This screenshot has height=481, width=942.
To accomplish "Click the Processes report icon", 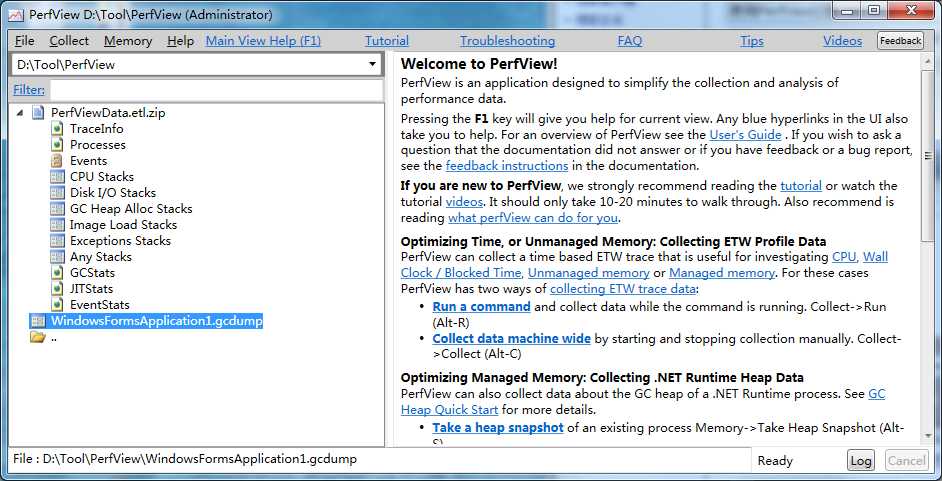I will click(57, 145).
